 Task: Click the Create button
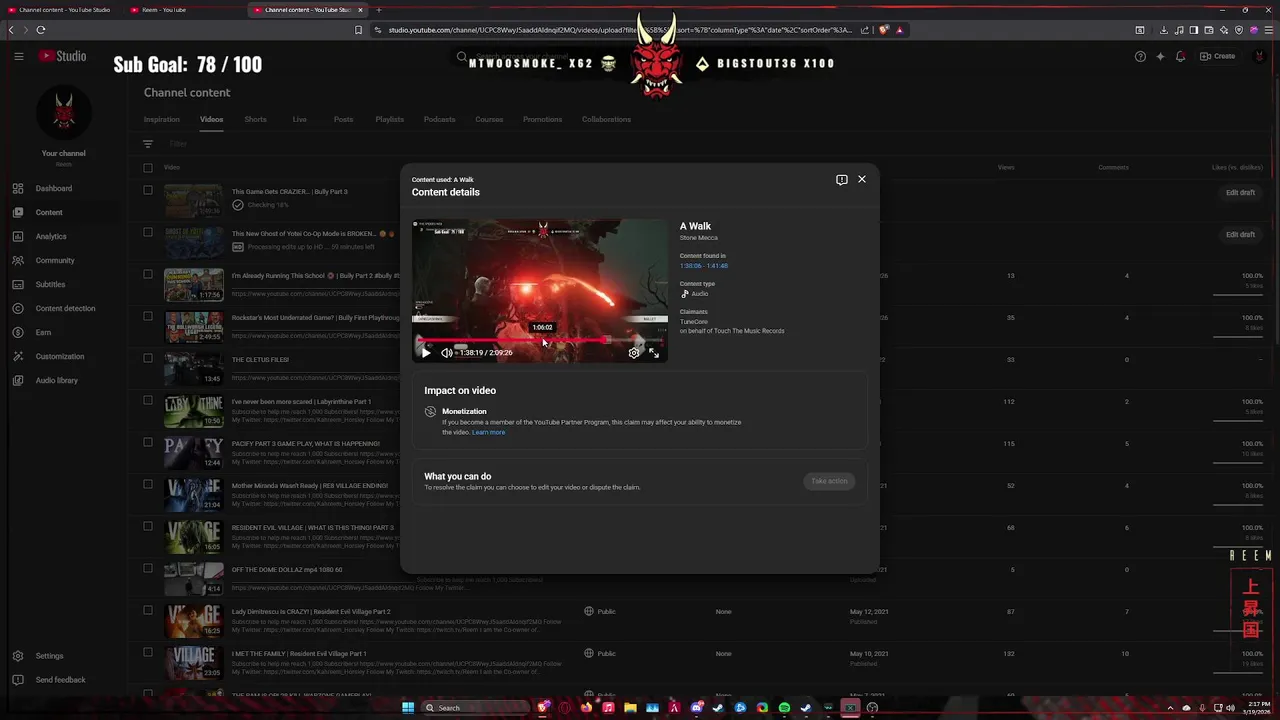1218,56
